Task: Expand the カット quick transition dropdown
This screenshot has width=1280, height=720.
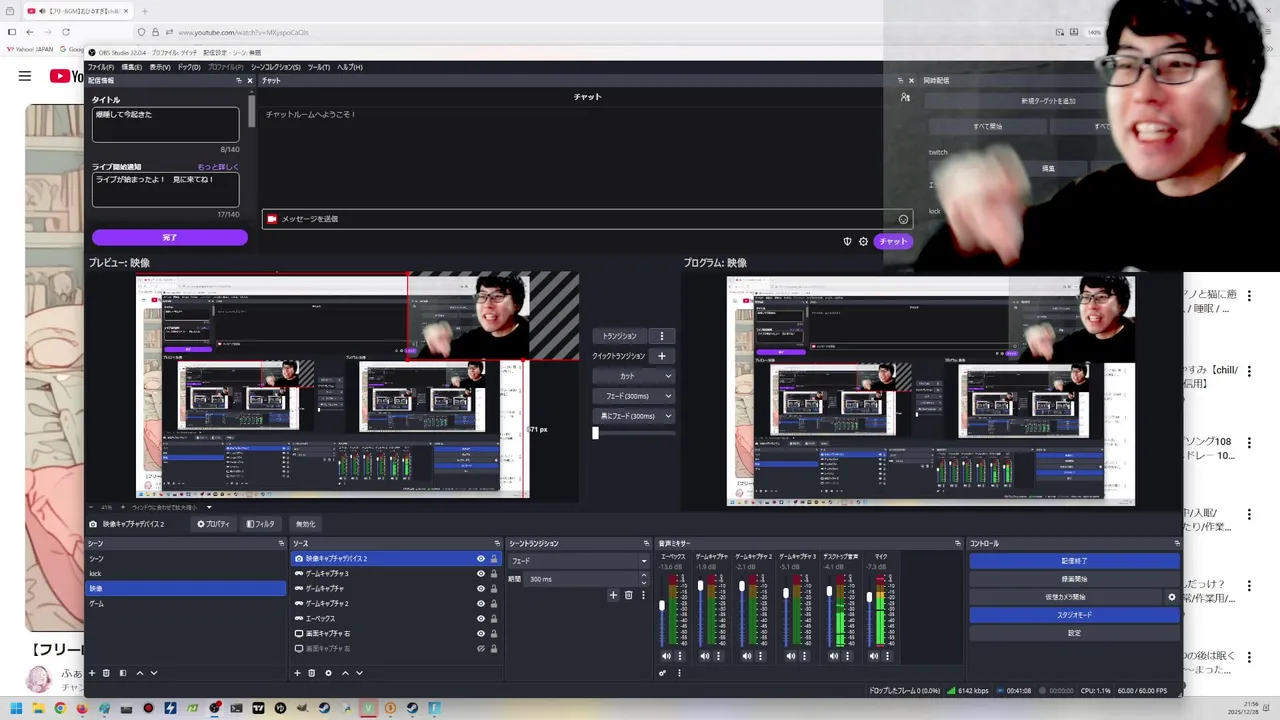Action: pyautogui.click(x=668, y=376)
